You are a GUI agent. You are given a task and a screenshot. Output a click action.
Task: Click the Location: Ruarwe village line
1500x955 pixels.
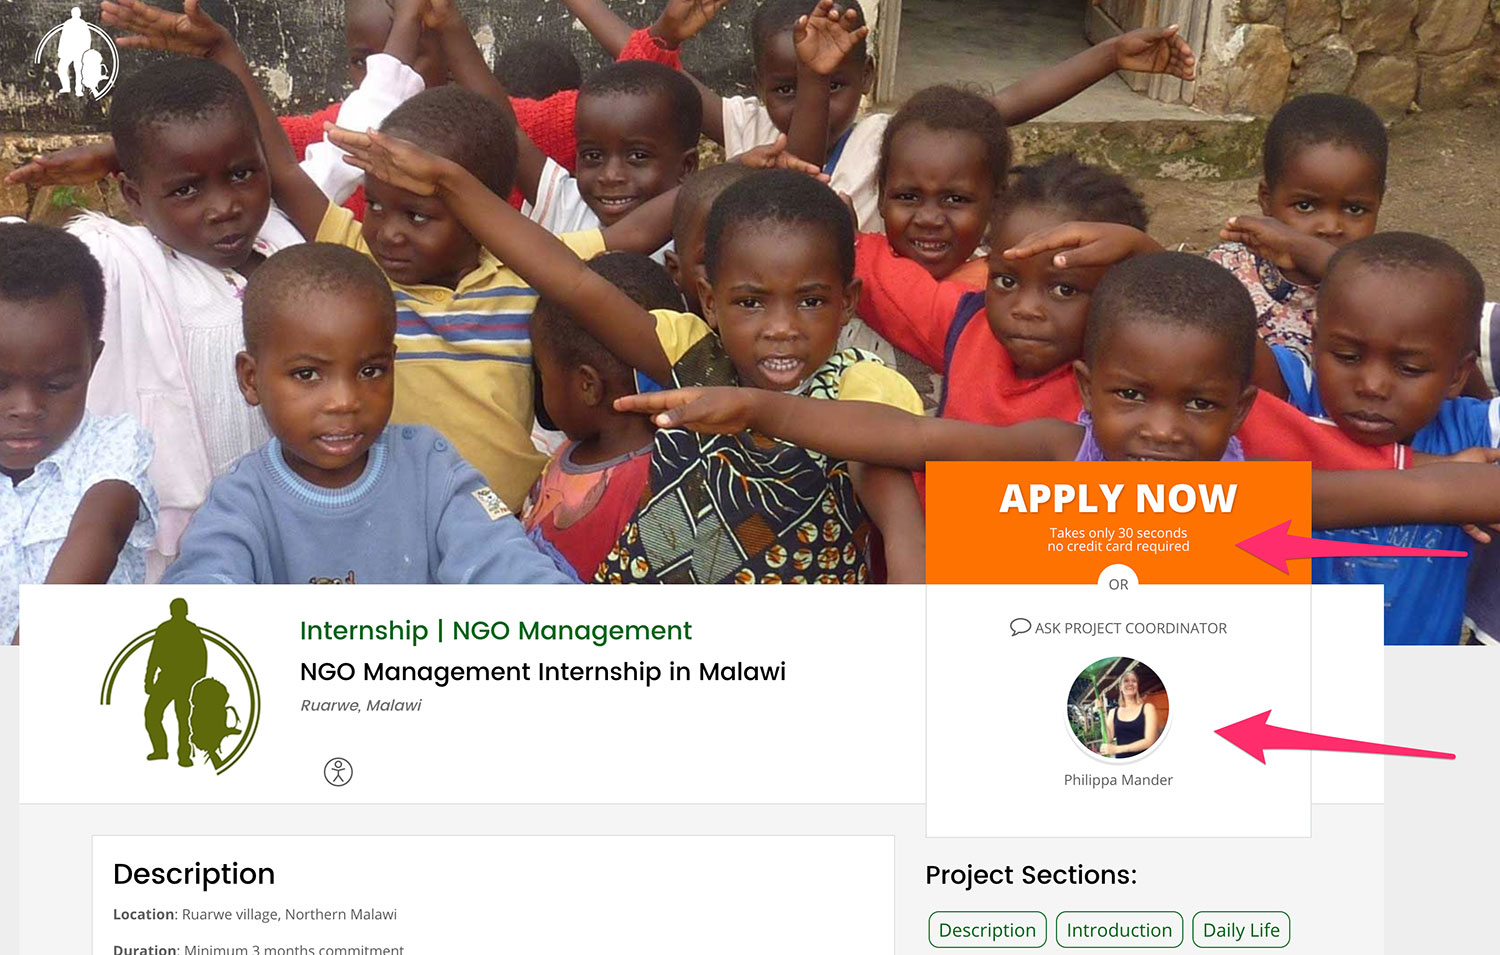click(255, 914)
